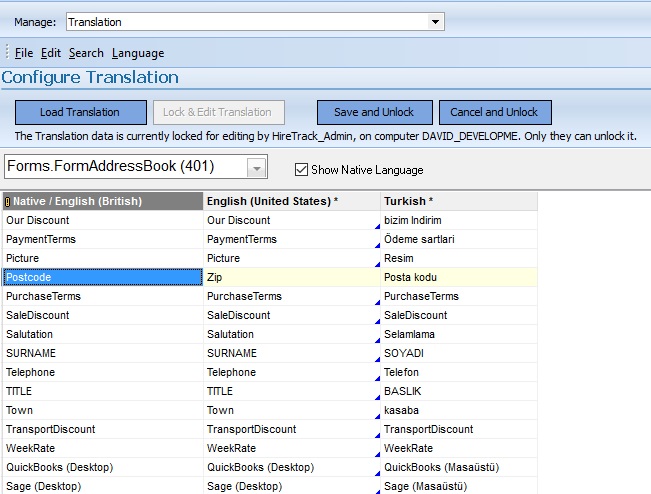Open the Search menu

[86, 53]
